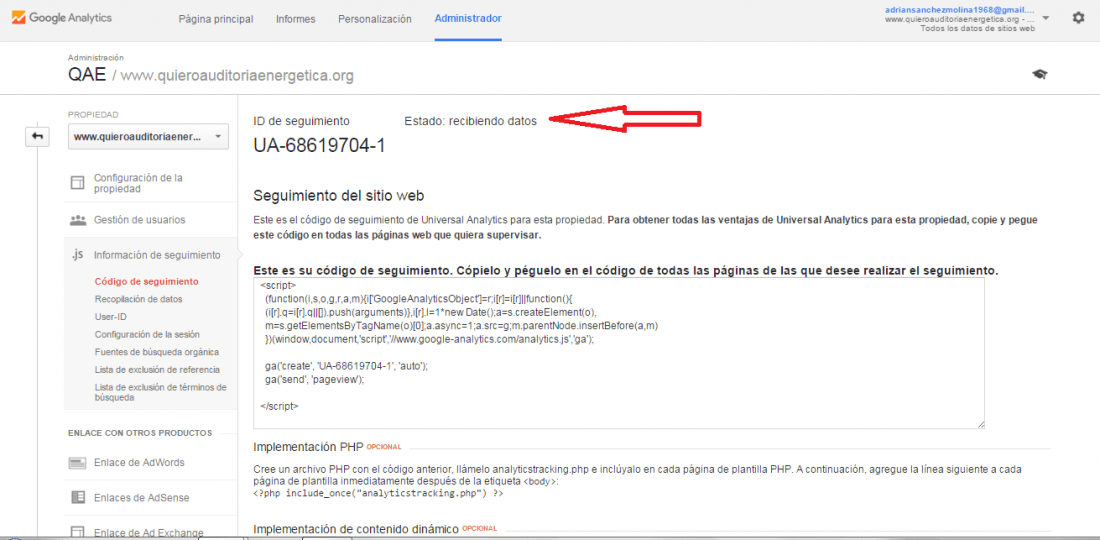Click 'ID de seguimiento' label
Image resolution: width=1100 pixels, height=540 pixels.
click(x=301, y=121)
